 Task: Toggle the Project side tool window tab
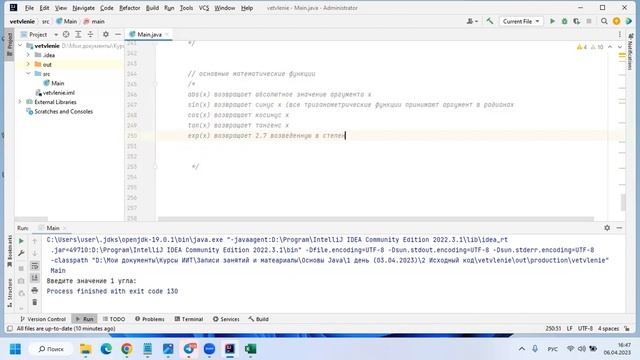9,45
